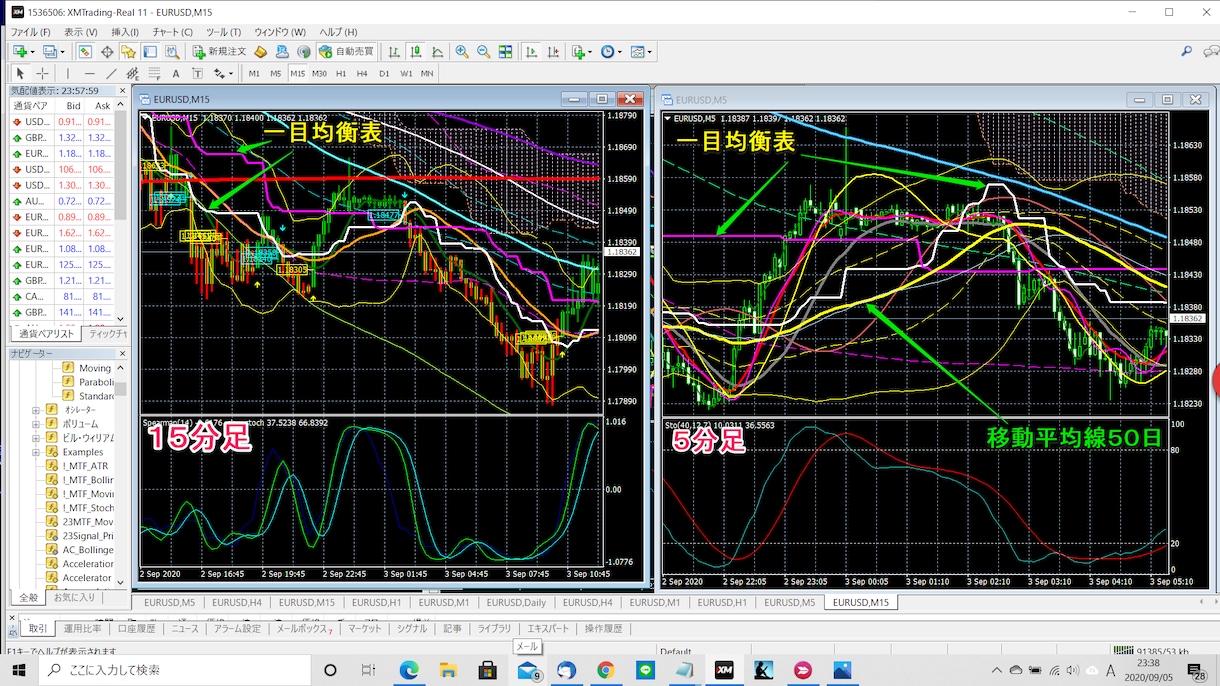Toggle the H4 timeframe button
Screen dimensions: 1220x686
(x=362, y=74)
